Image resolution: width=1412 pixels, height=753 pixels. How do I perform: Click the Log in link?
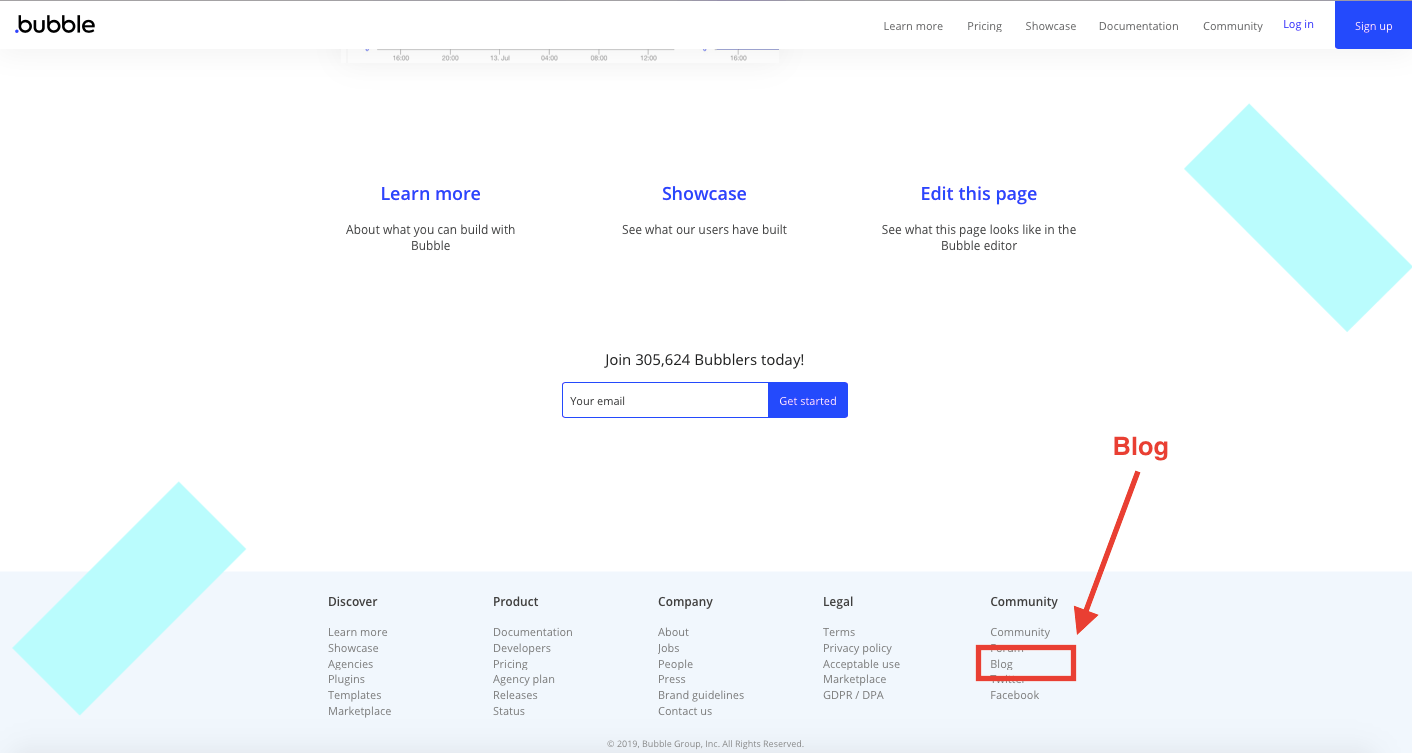(x=1298, y=23)
